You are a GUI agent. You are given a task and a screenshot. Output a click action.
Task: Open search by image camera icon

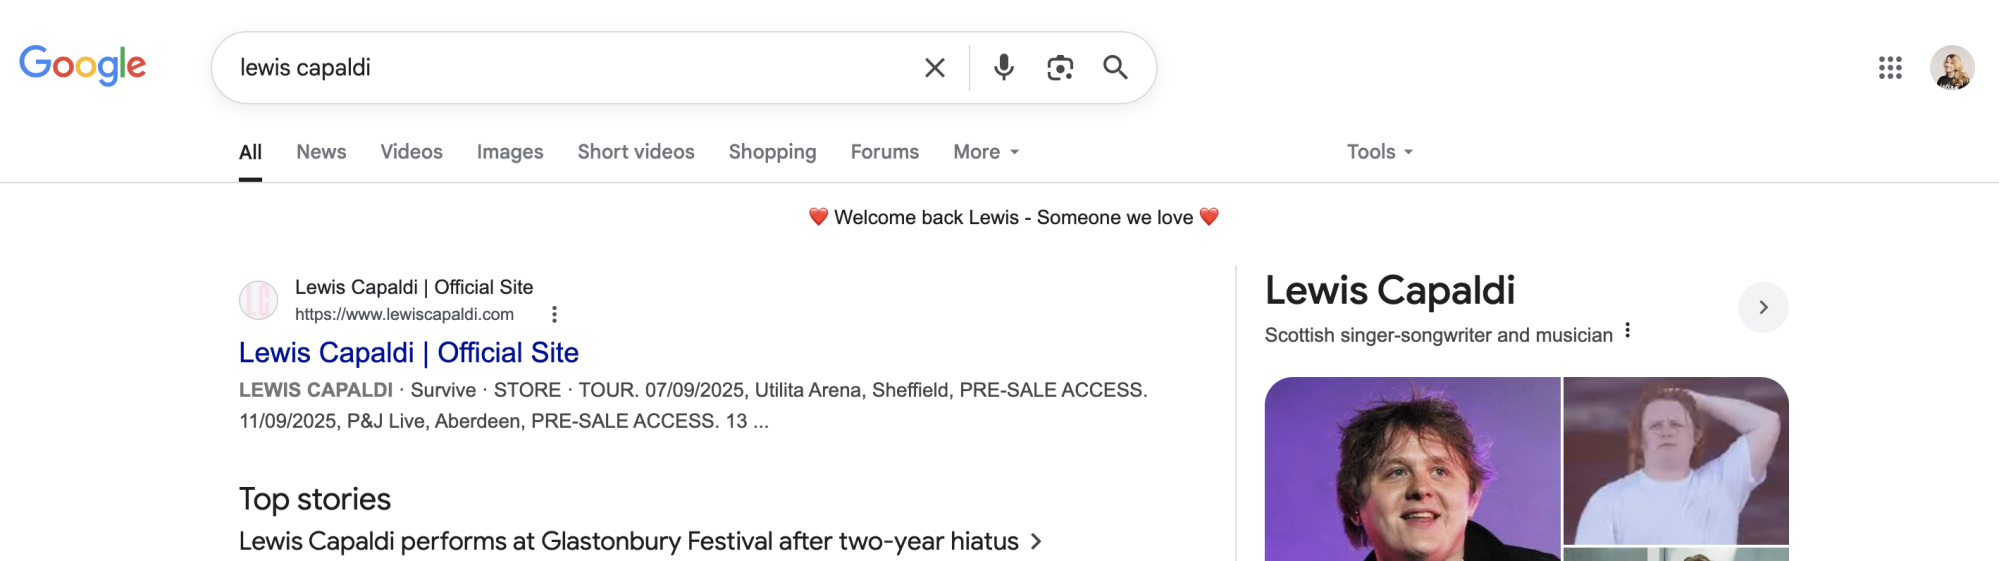(1060, 68)
